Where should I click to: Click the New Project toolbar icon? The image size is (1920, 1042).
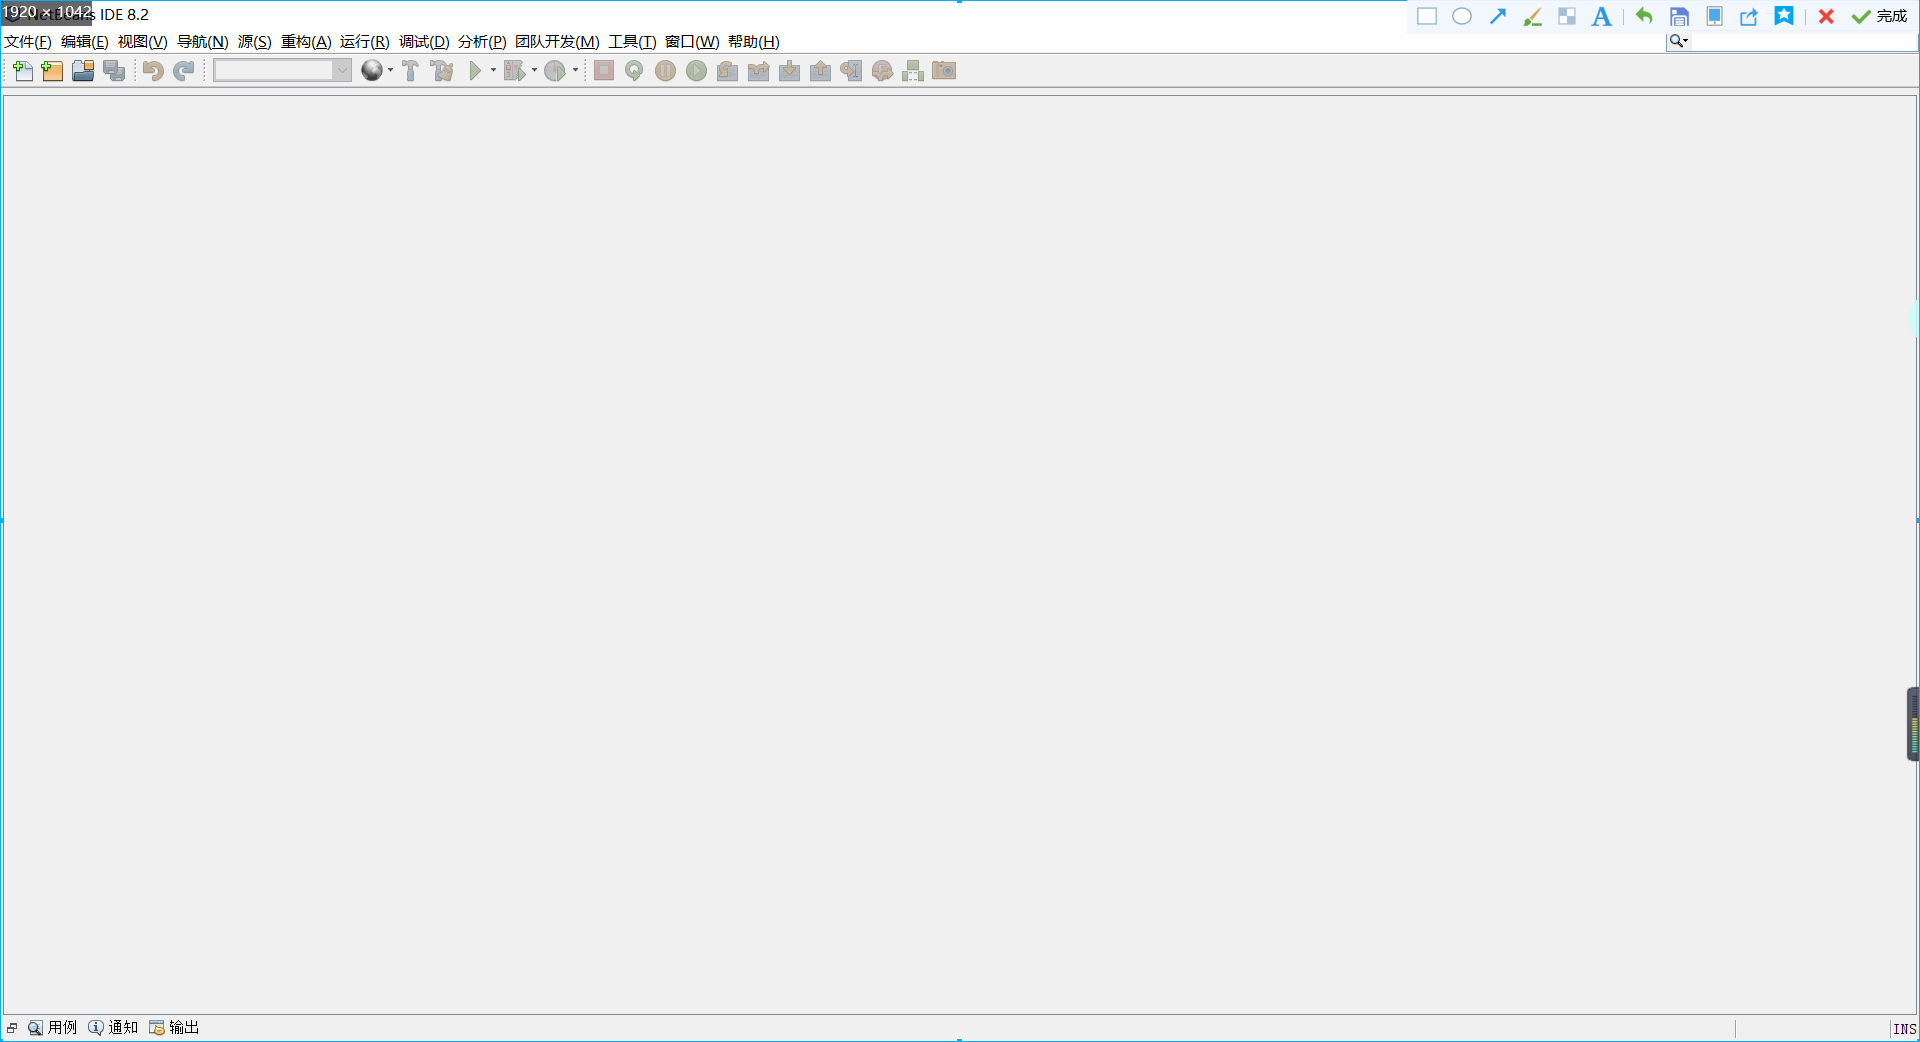[52, 70]
